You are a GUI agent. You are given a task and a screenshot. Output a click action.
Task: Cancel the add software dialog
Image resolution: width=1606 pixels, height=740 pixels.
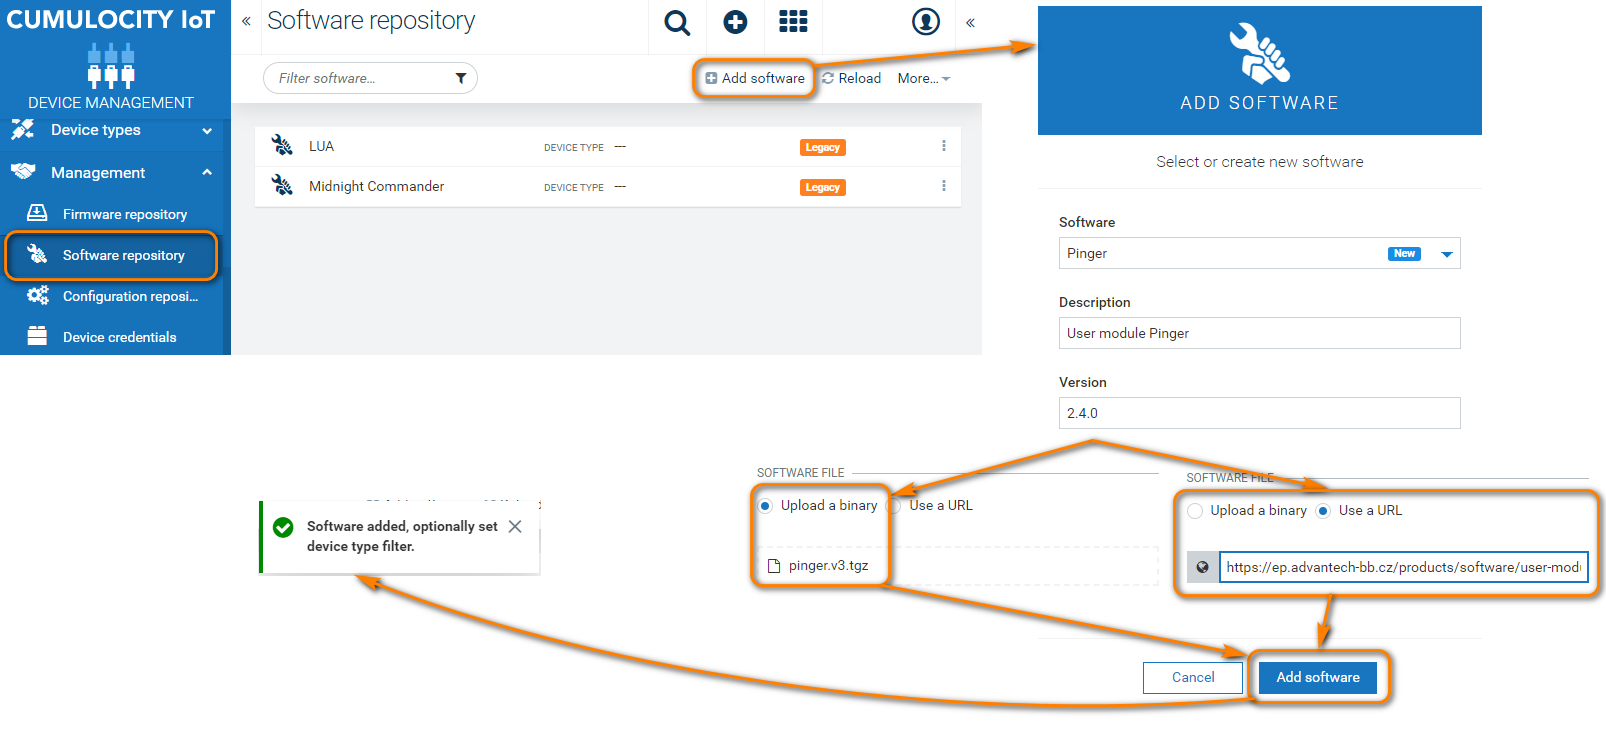point(1193,677)
